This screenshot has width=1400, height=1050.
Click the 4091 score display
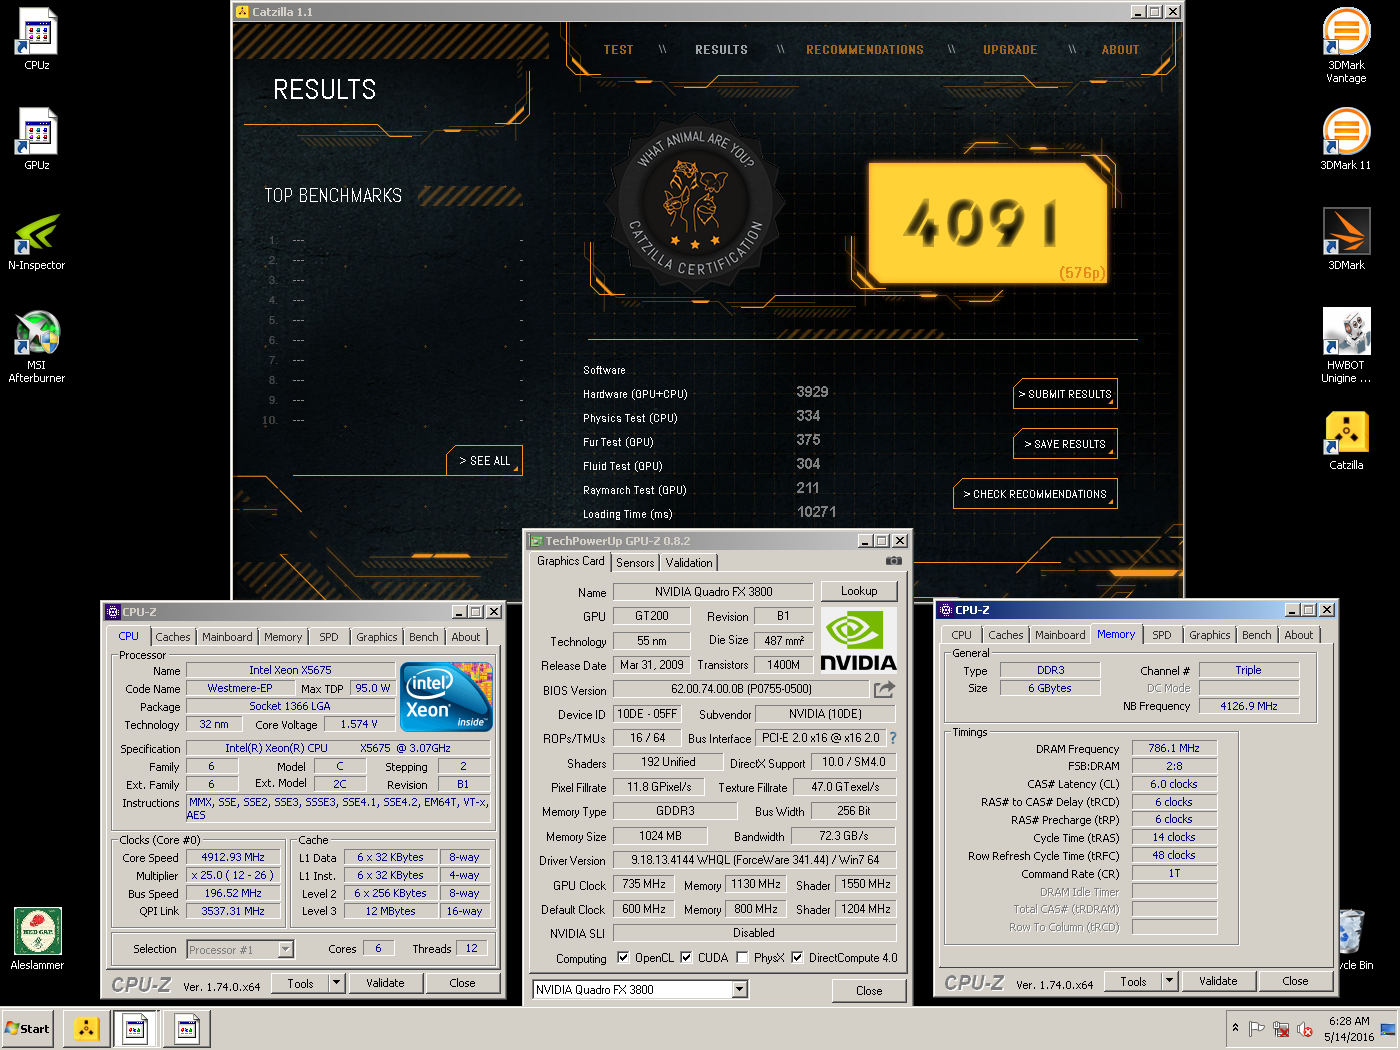[987, 223]
